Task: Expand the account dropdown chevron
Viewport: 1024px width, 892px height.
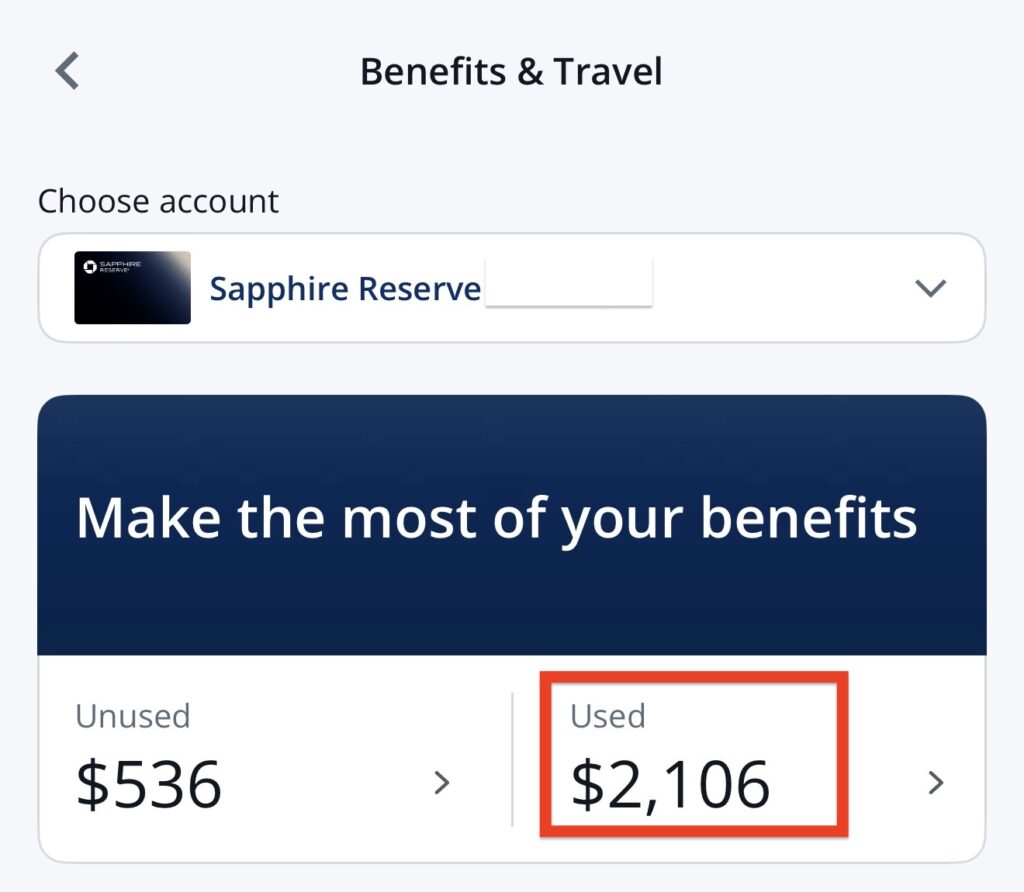Action: 930,289
